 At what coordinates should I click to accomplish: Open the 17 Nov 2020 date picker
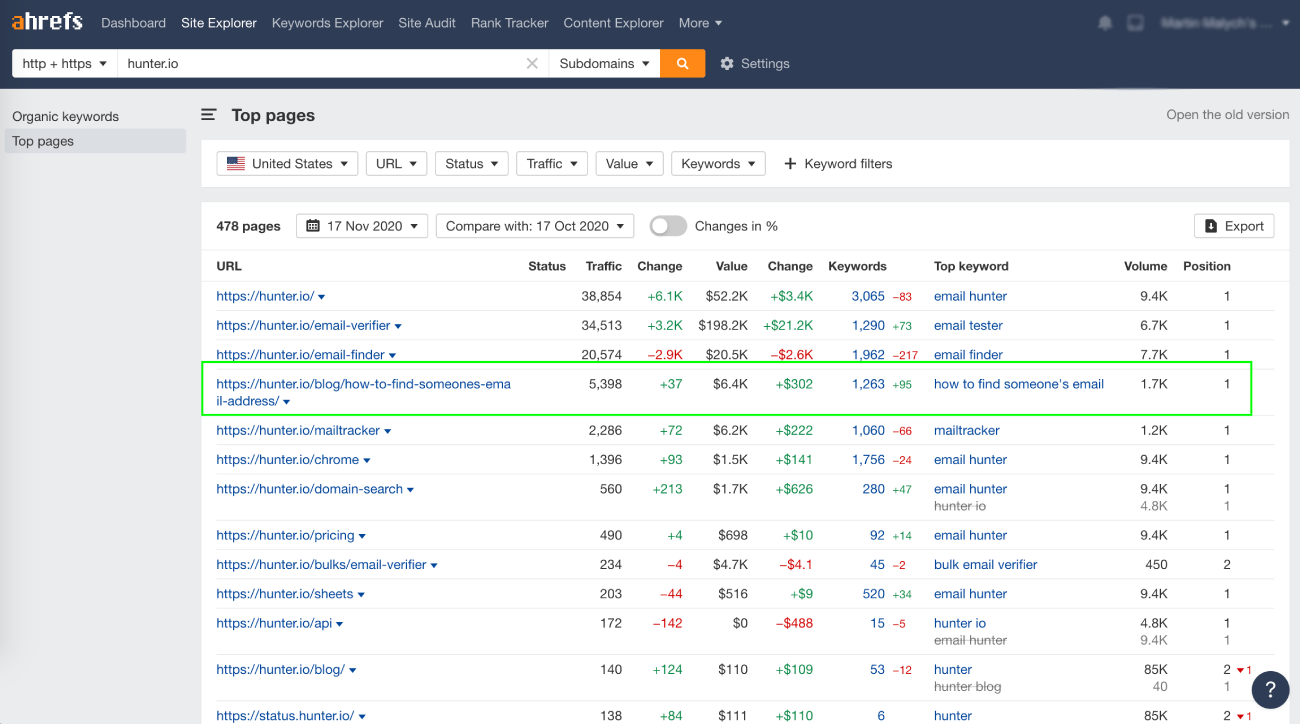tap(362, 226)
